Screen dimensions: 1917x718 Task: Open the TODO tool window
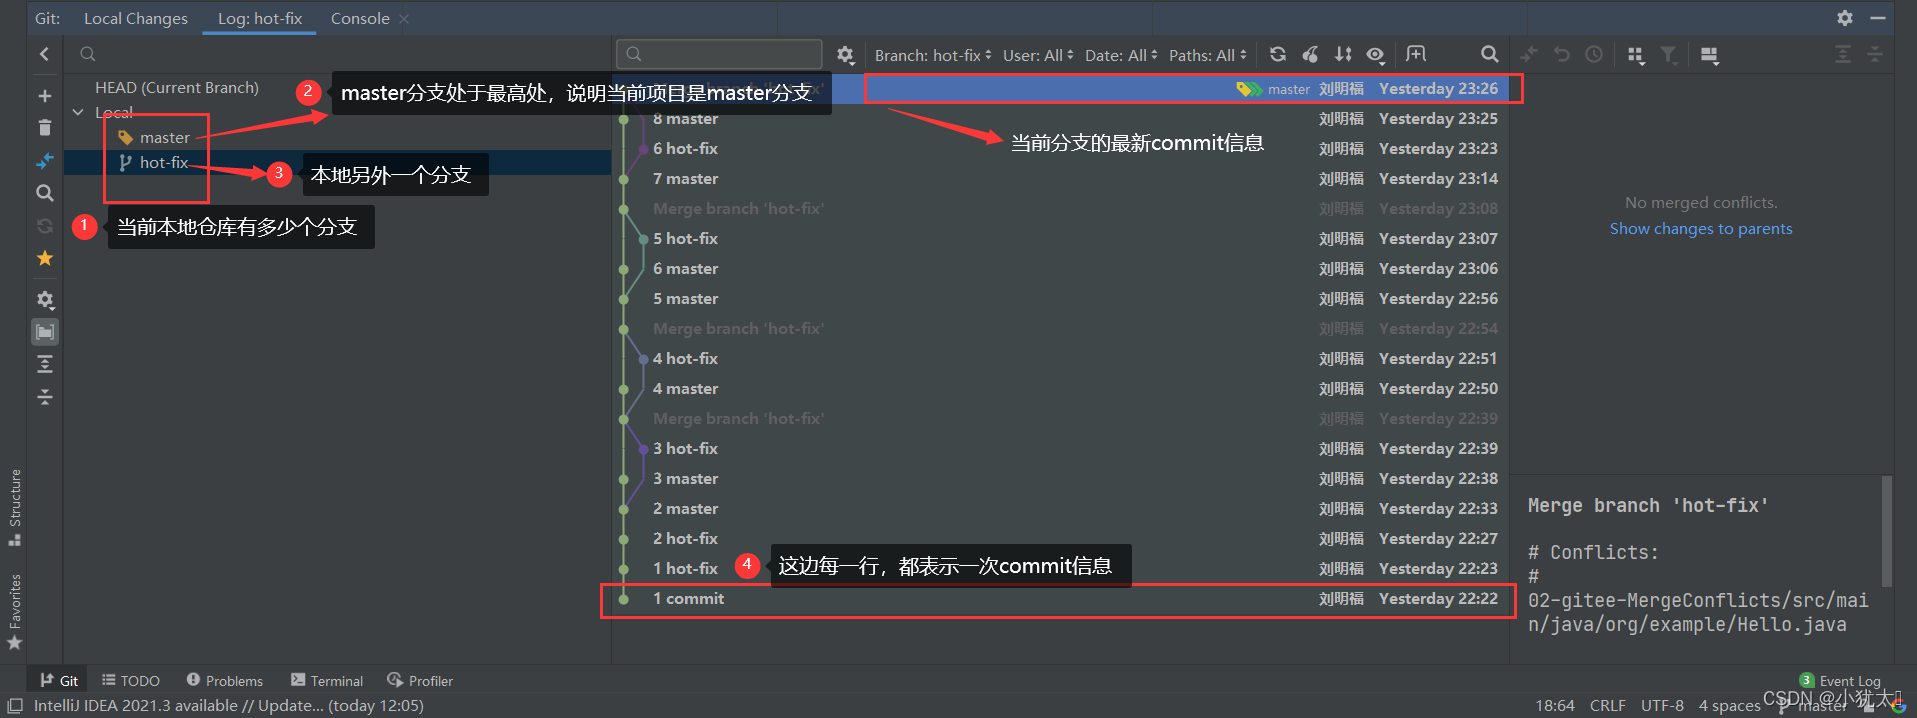[x=131, y=680]
